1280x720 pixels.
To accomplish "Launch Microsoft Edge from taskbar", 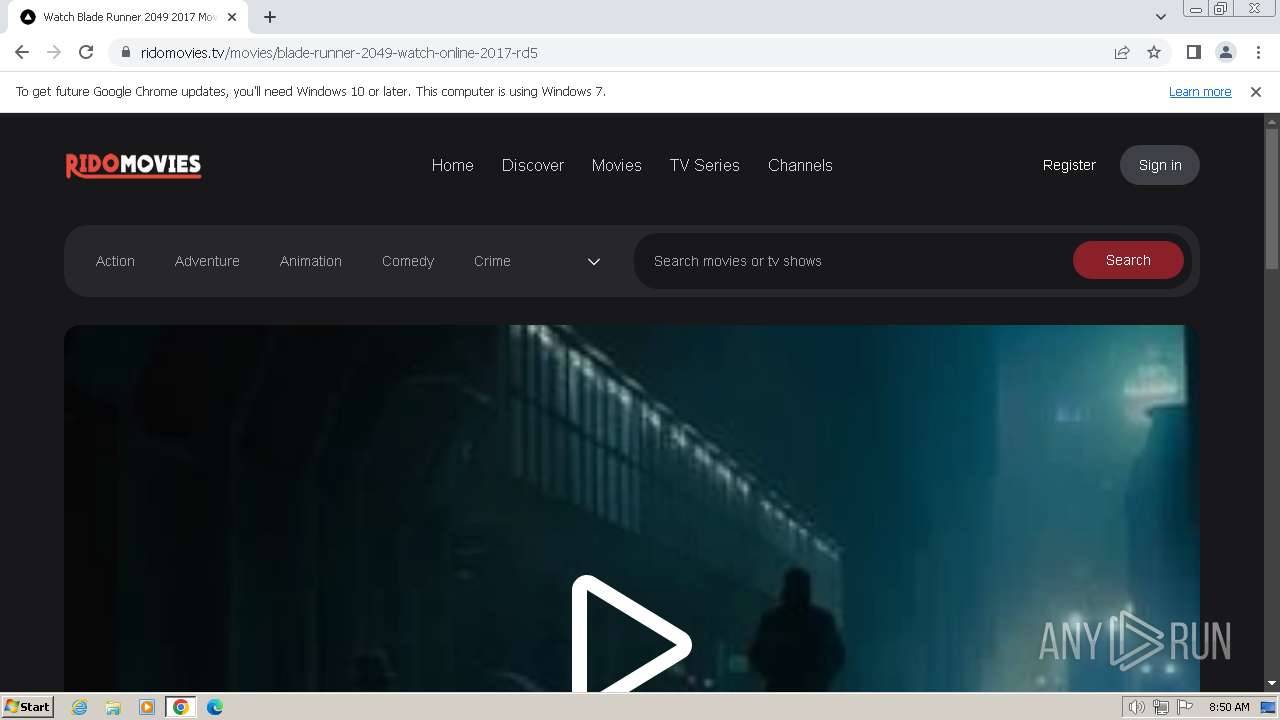I will tap(214, 707).
